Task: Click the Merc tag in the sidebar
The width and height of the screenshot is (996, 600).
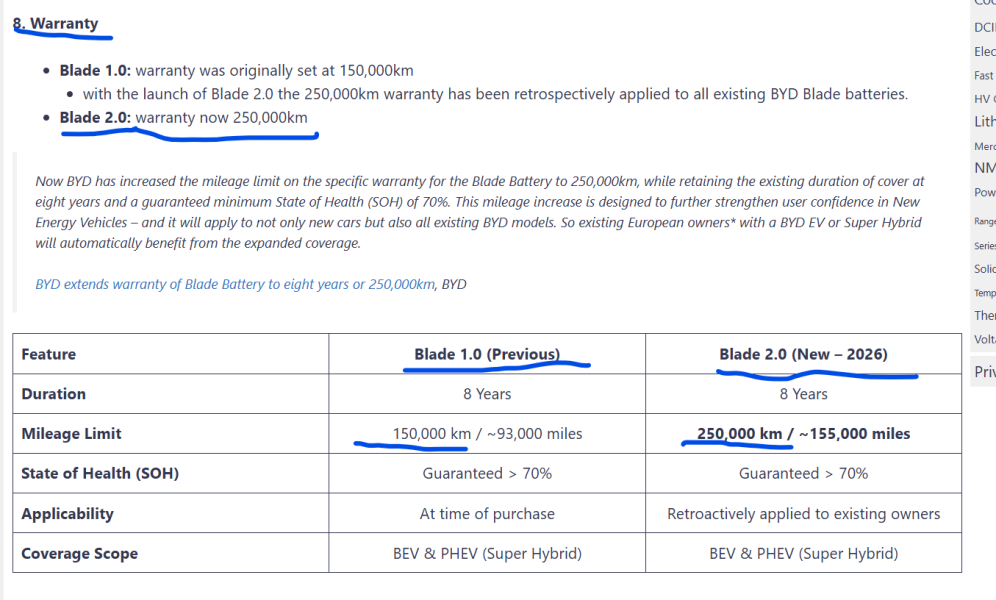Action: pos(984,146)
